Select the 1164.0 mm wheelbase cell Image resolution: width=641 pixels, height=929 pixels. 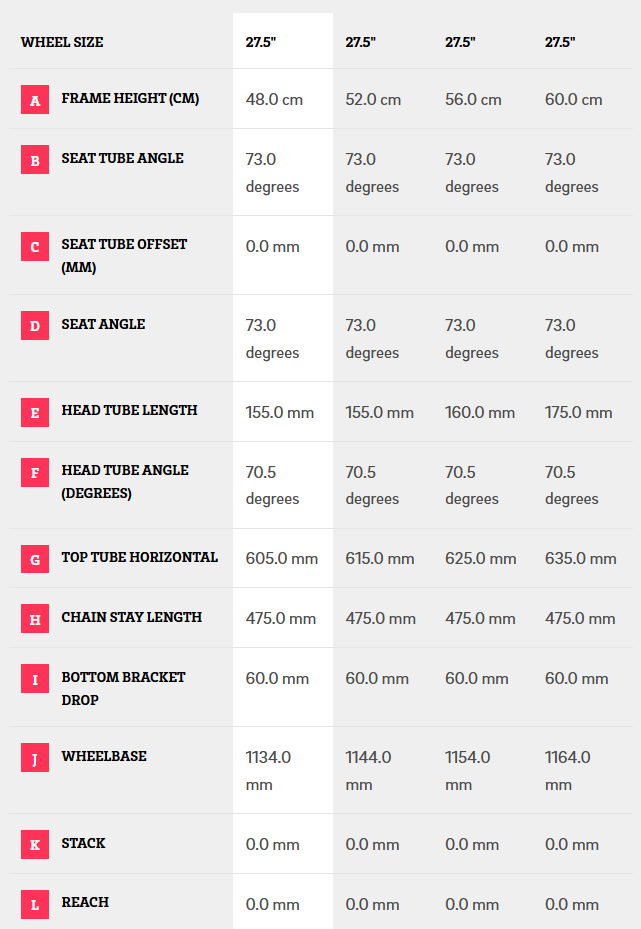pos(568,771)
